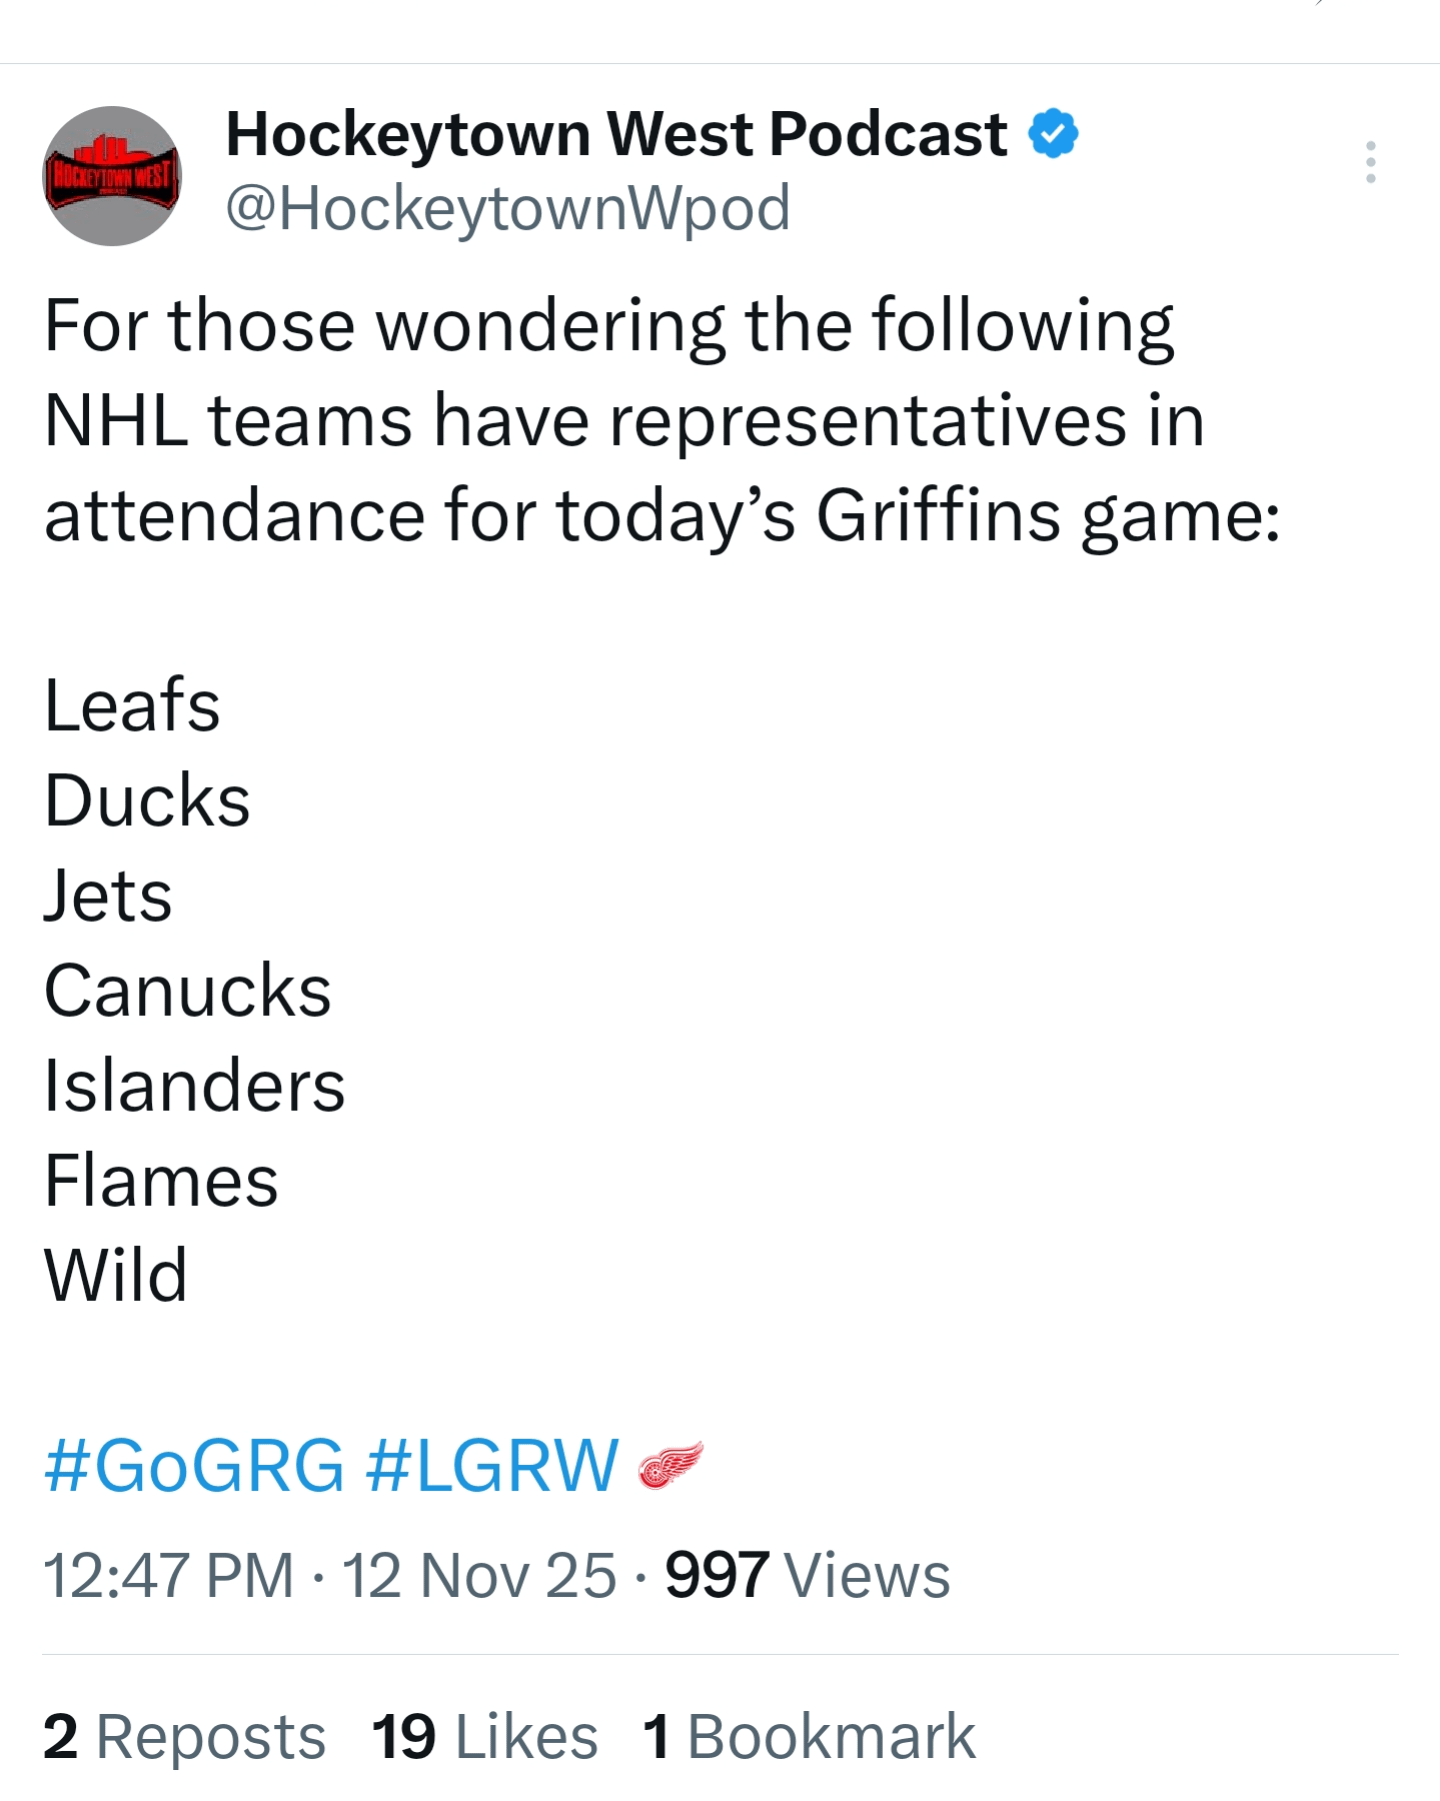The image size is (1440, 1801).
Task: Visit the @HockeytownWpod handle
Action: click(508, 208)
